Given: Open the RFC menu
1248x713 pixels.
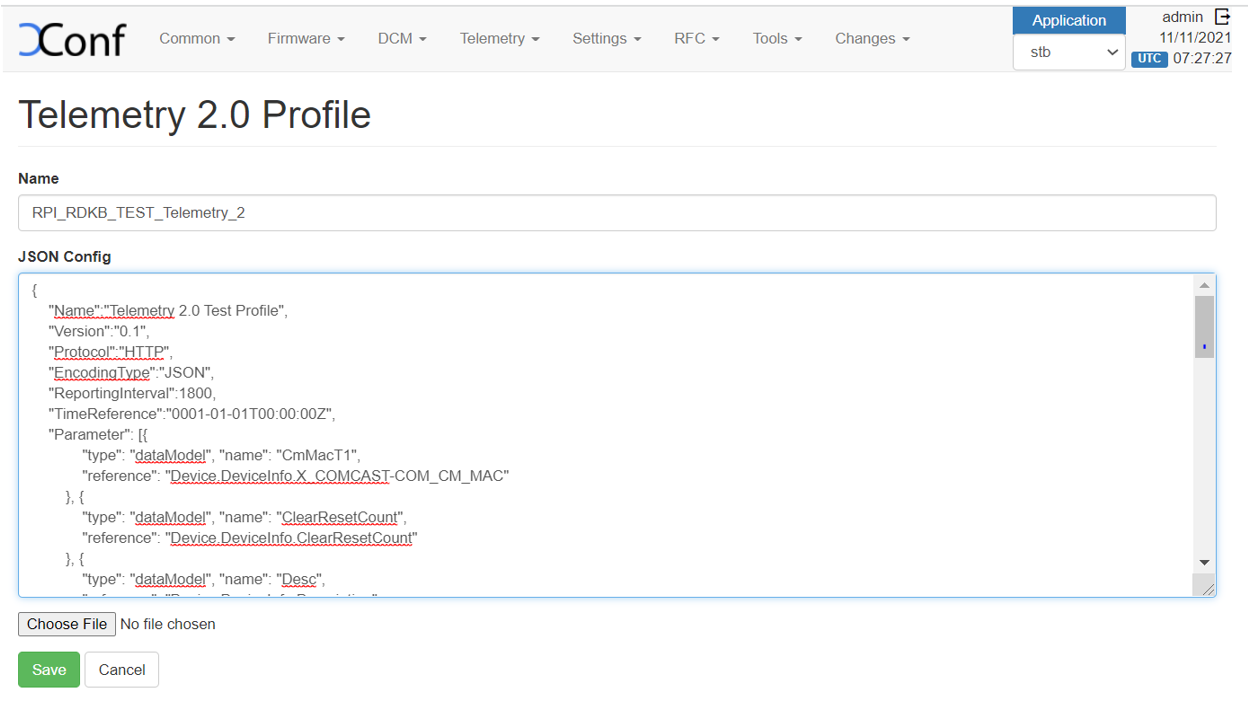Looking at the screenshot, I should tap(697, 39).
